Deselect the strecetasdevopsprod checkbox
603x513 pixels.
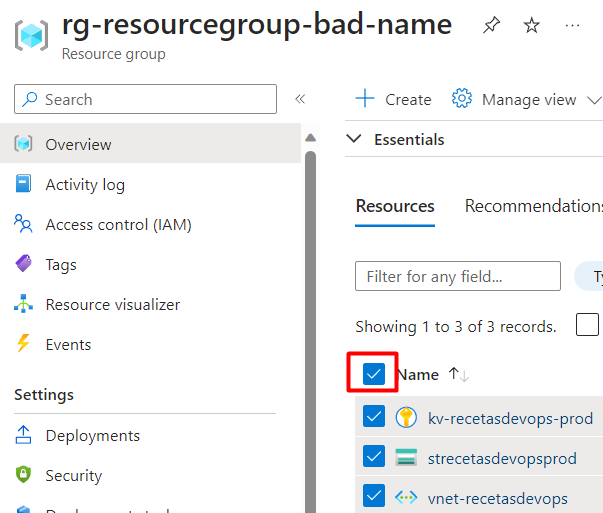[374, 456]
